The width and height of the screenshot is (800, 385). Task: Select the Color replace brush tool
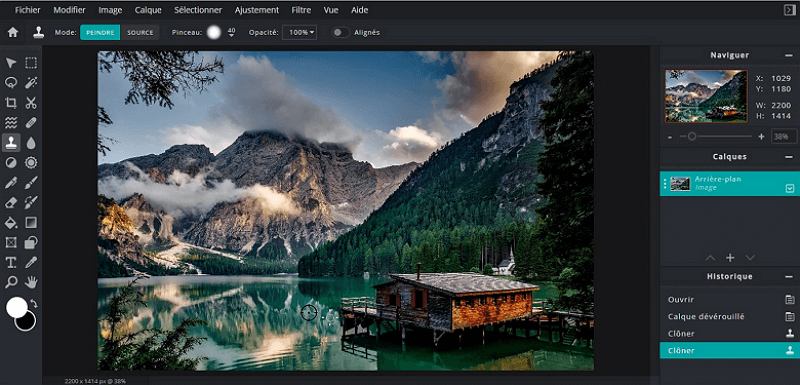tap(31, 202)
